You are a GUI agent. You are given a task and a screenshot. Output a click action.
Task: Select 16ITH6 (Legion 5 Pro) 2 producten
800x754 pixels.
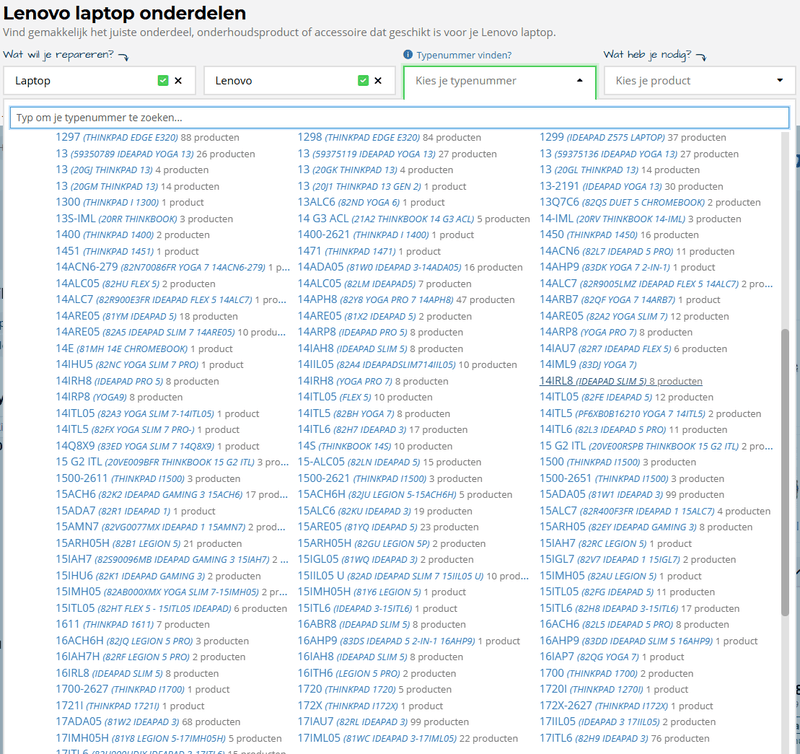[x=377, y=673]
